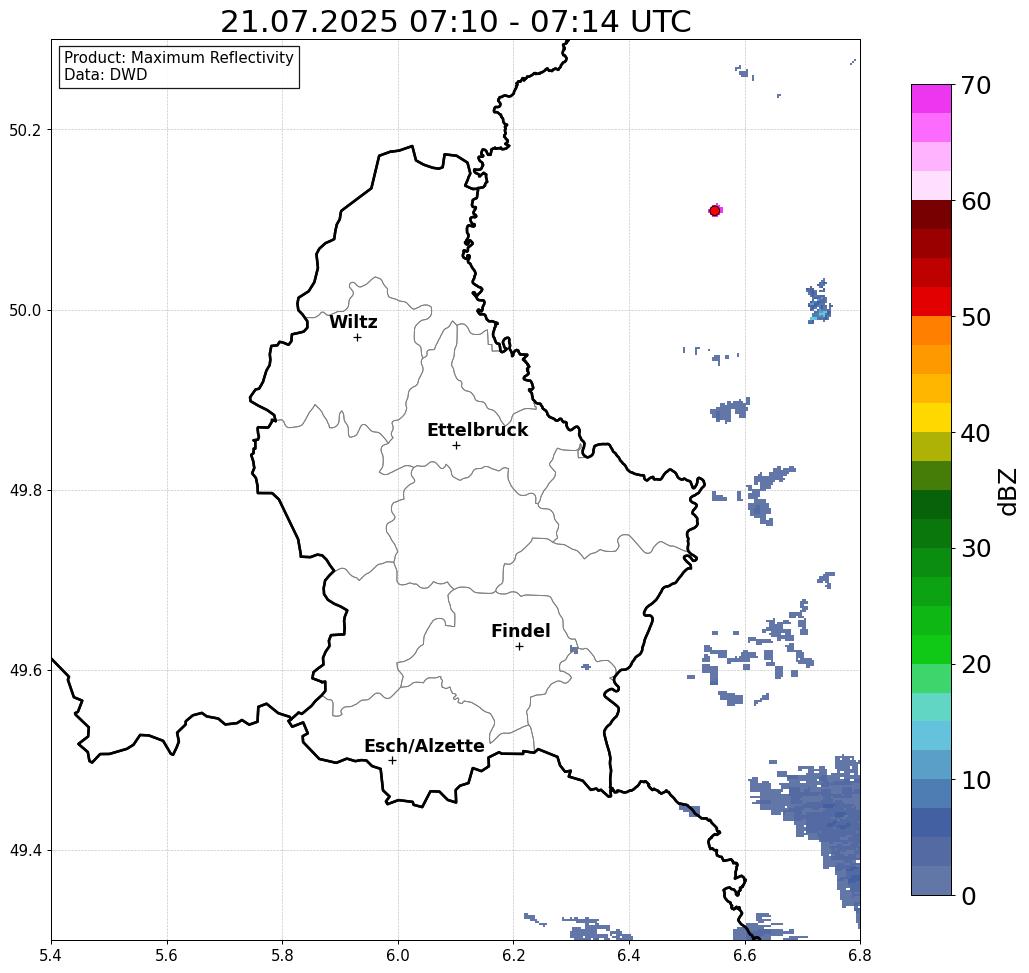1029x973 pixels.
Task: Click the latitude tick label 49.8
Action: coord(25,491)
